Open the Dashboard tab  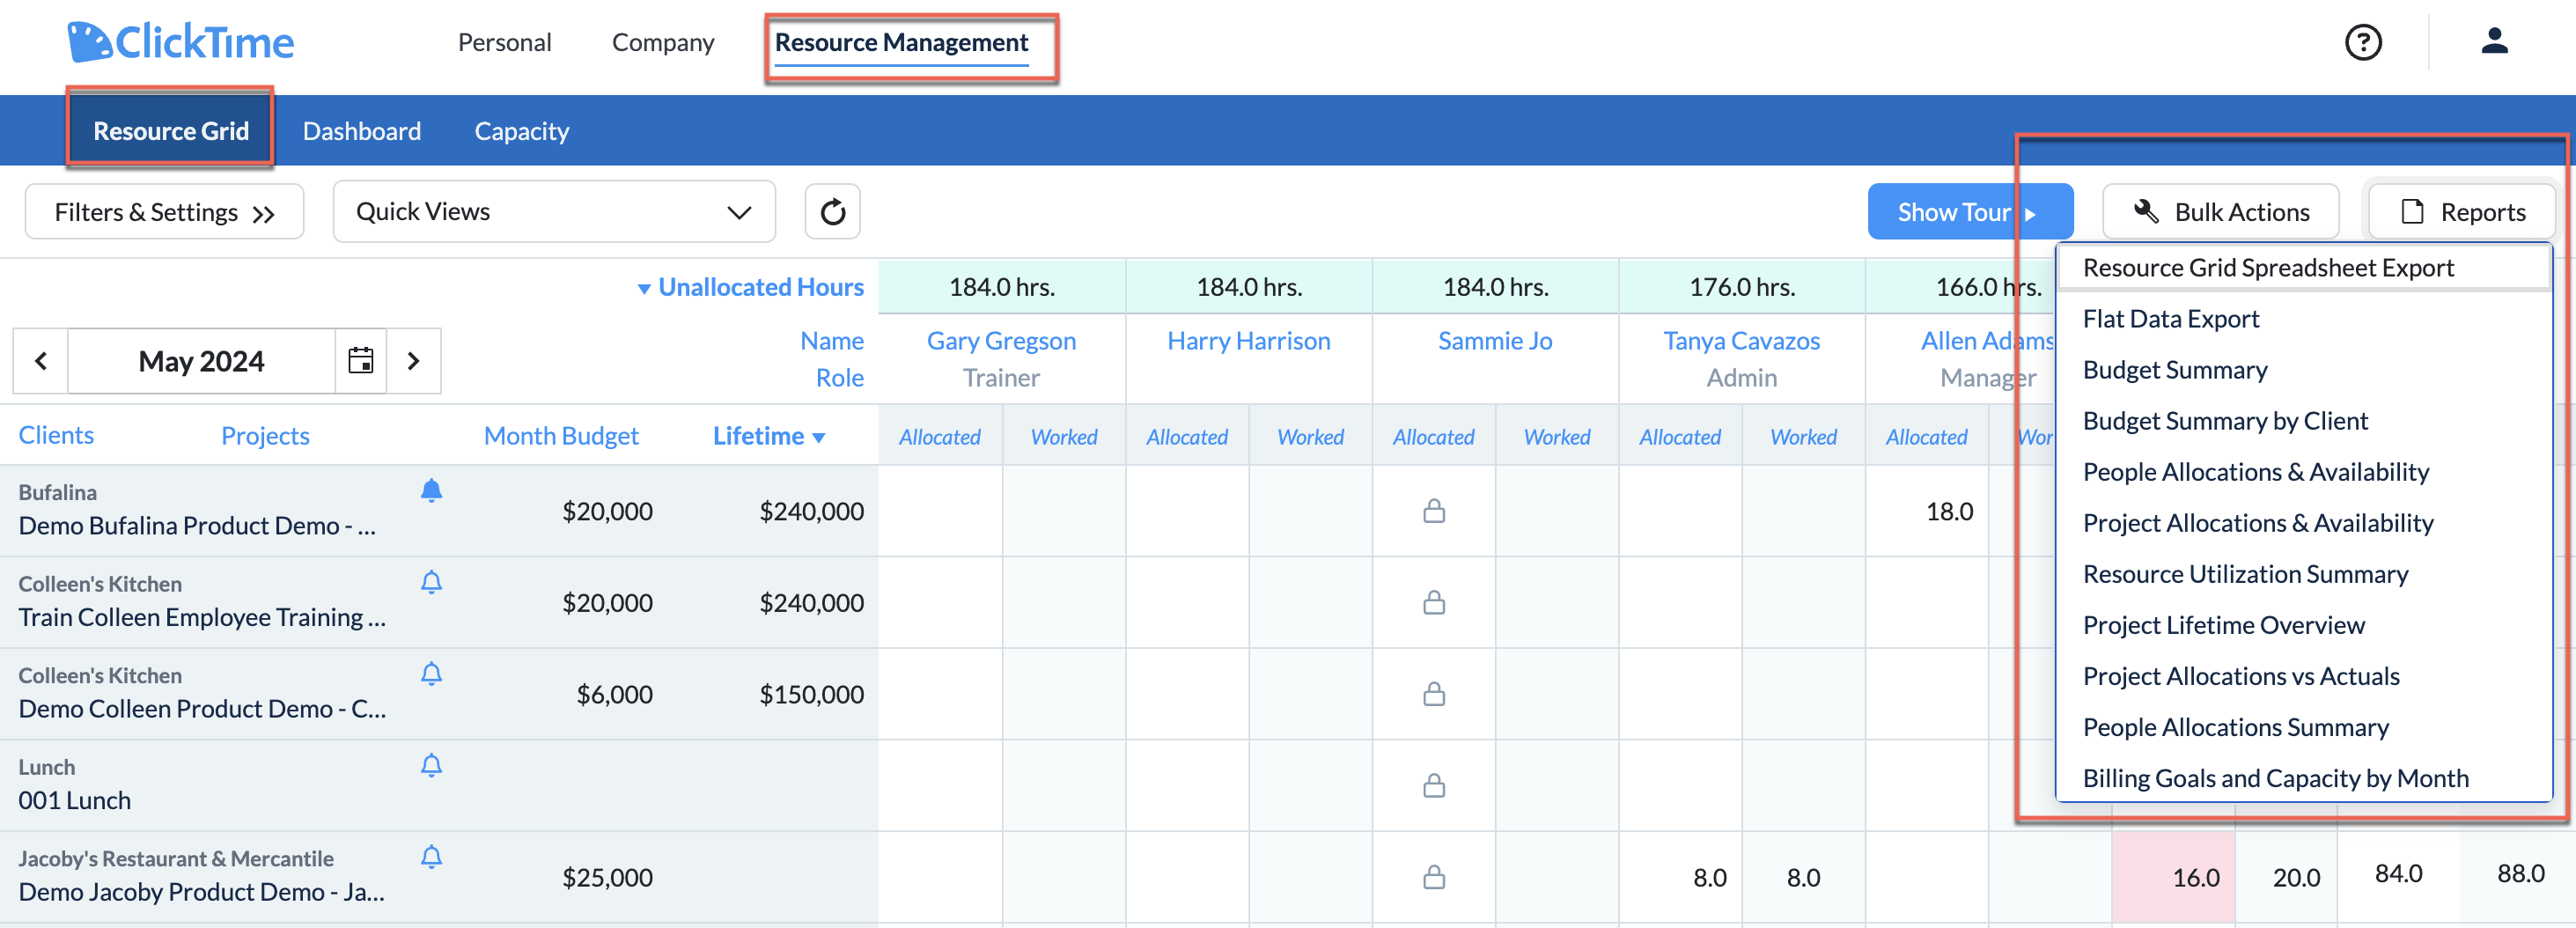tap(362, 131)
